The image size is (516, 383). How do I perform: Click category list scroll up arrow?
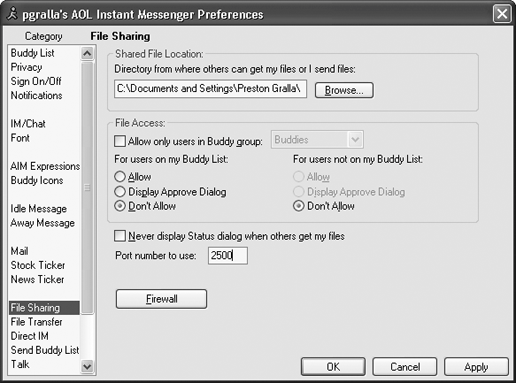point(87,53)
